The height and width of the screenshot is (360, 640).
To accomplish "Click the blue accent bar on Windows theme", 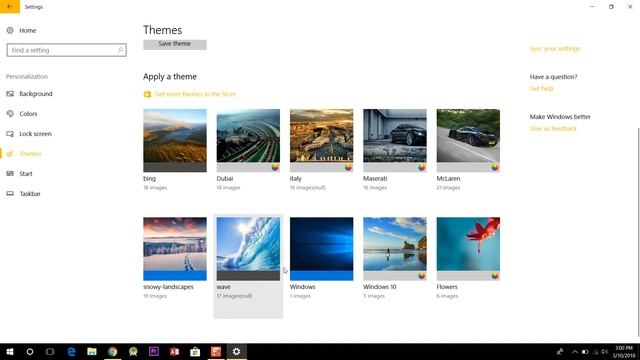I will (x=322, y=276).
